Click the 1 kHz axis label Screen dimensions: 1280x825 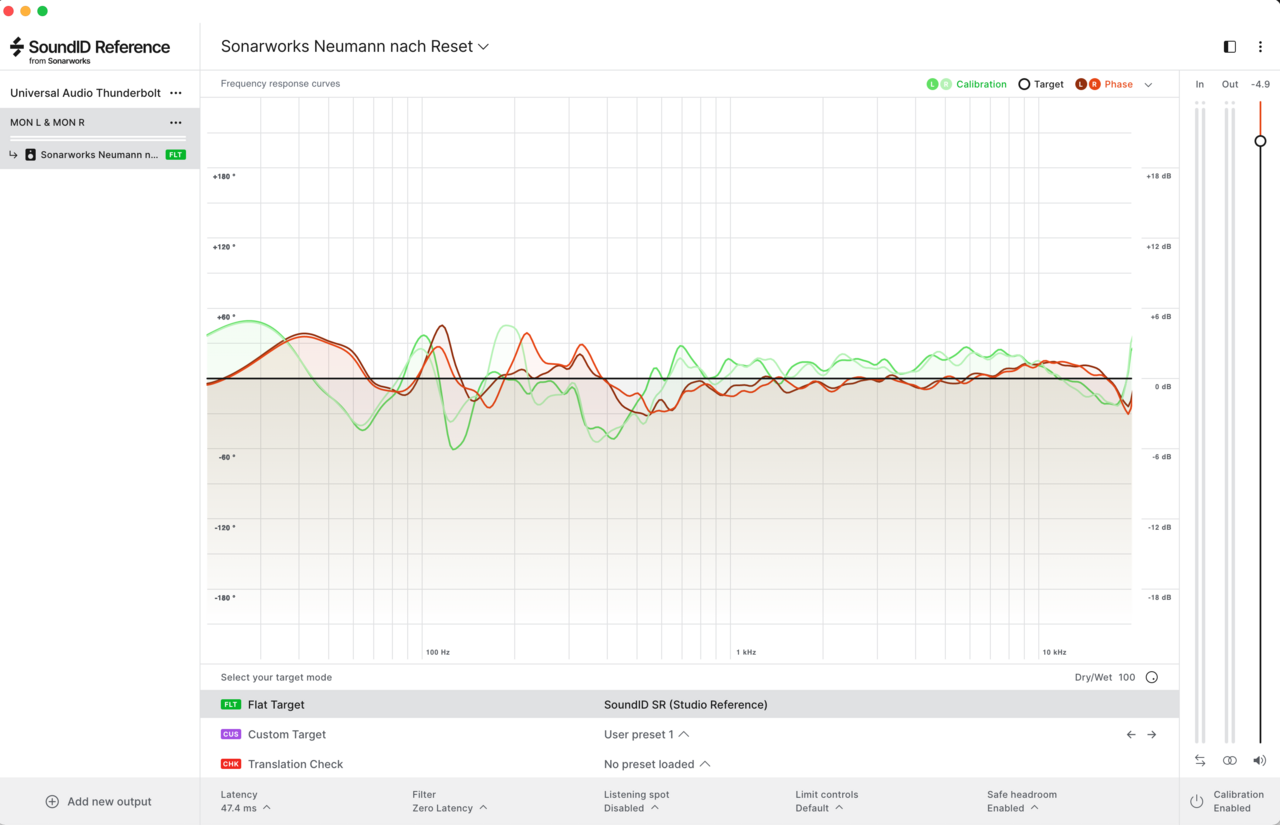point(746,652)
